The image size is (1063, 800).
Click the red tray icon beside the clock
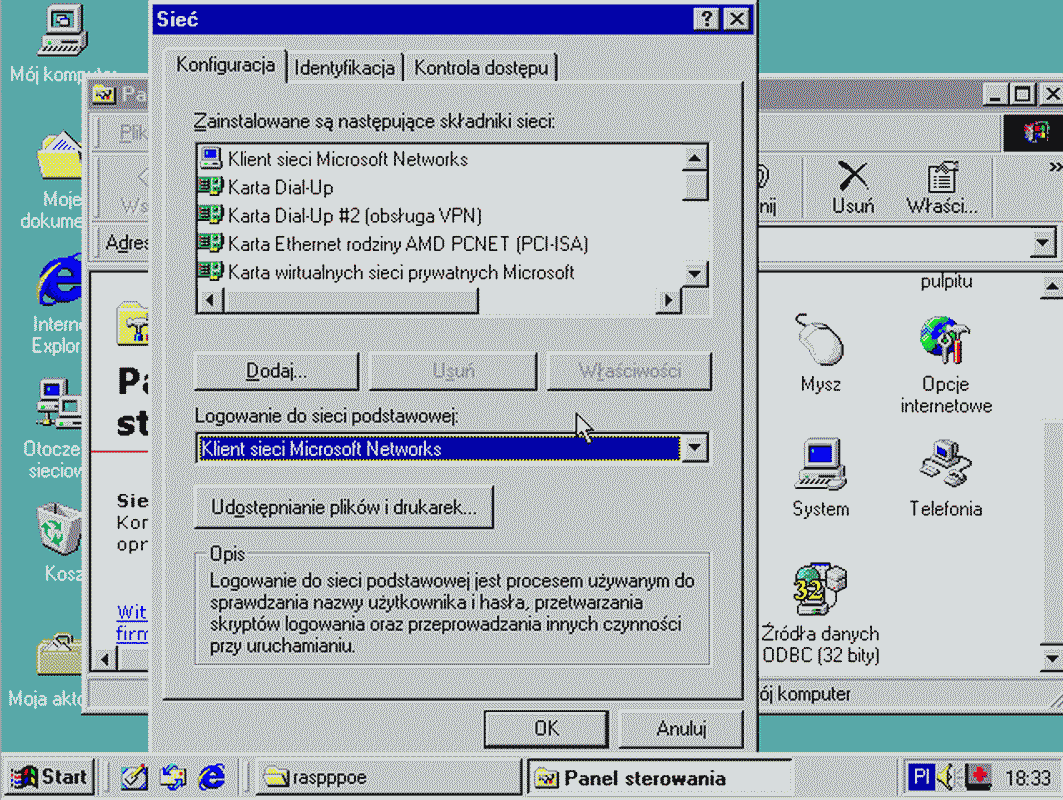978,777
